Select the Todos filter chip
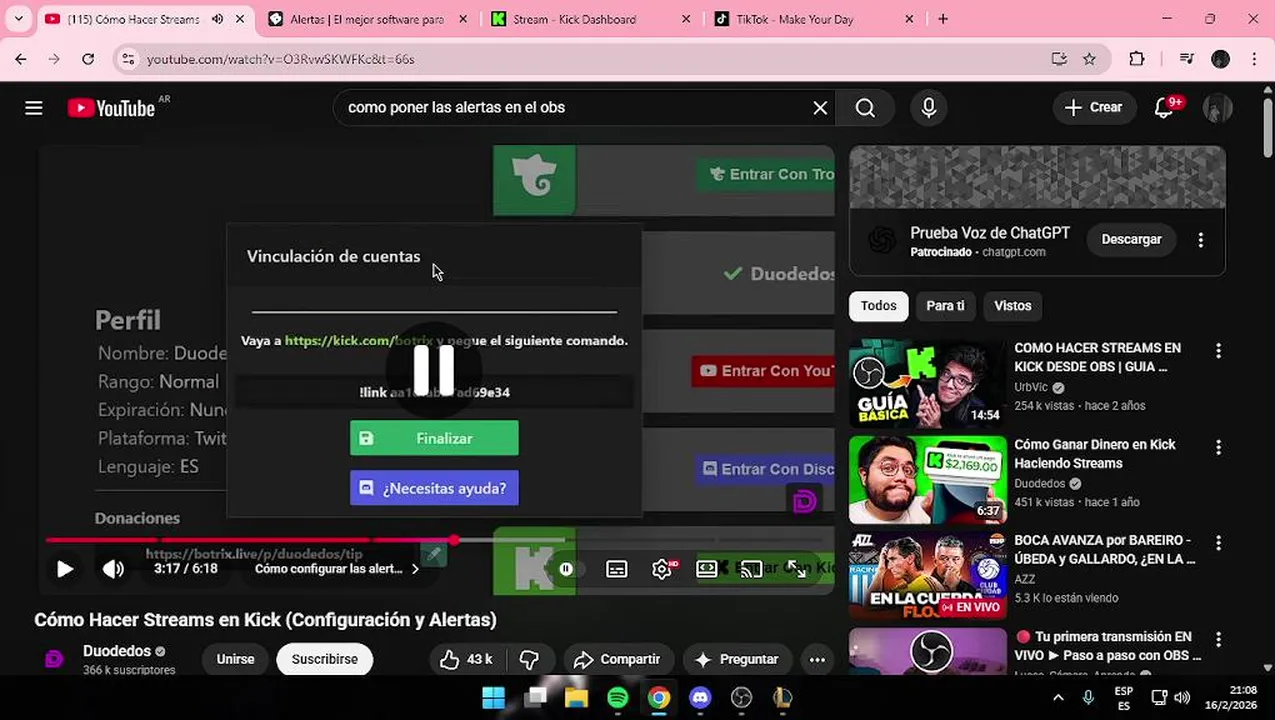 [x=879, y=306]
